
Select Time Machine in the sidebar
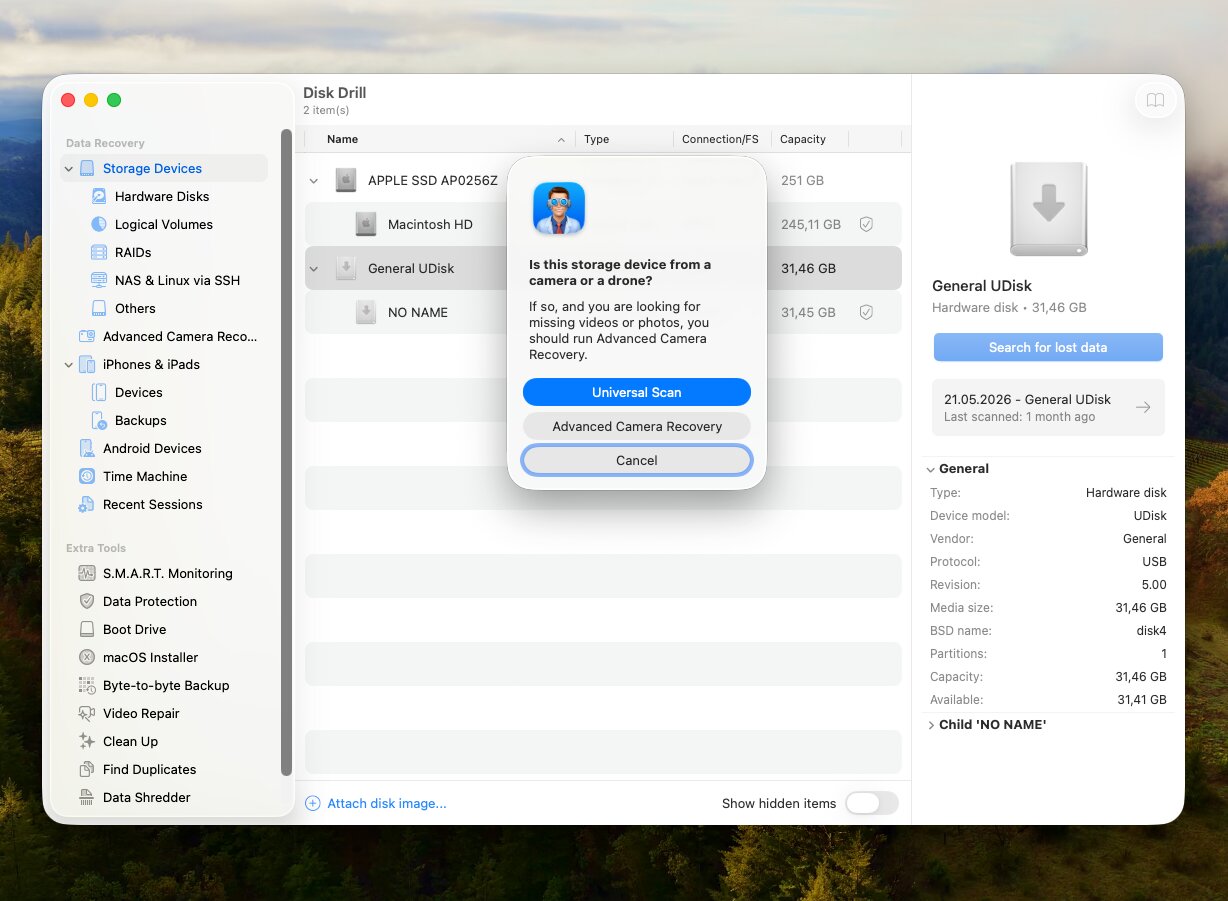tap(144, 476)
